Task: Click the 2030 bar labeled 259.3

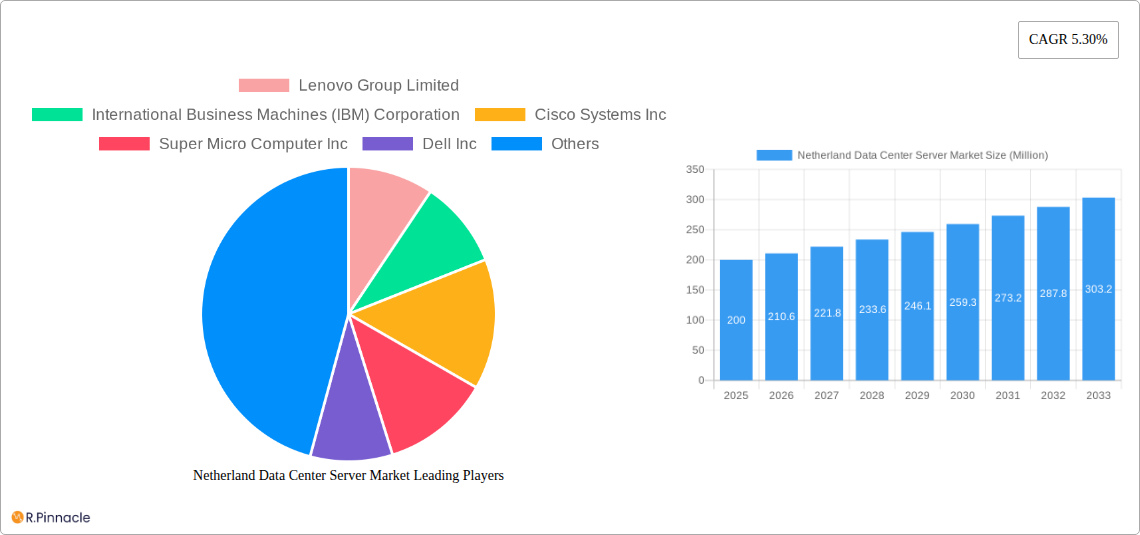Action: [963, 302]
